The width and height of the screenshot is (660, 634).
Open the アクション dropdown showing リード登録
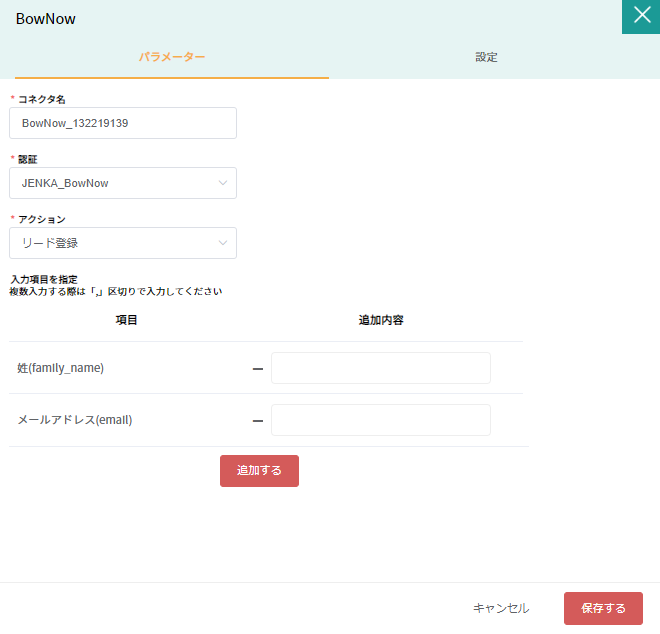point(123,243)
